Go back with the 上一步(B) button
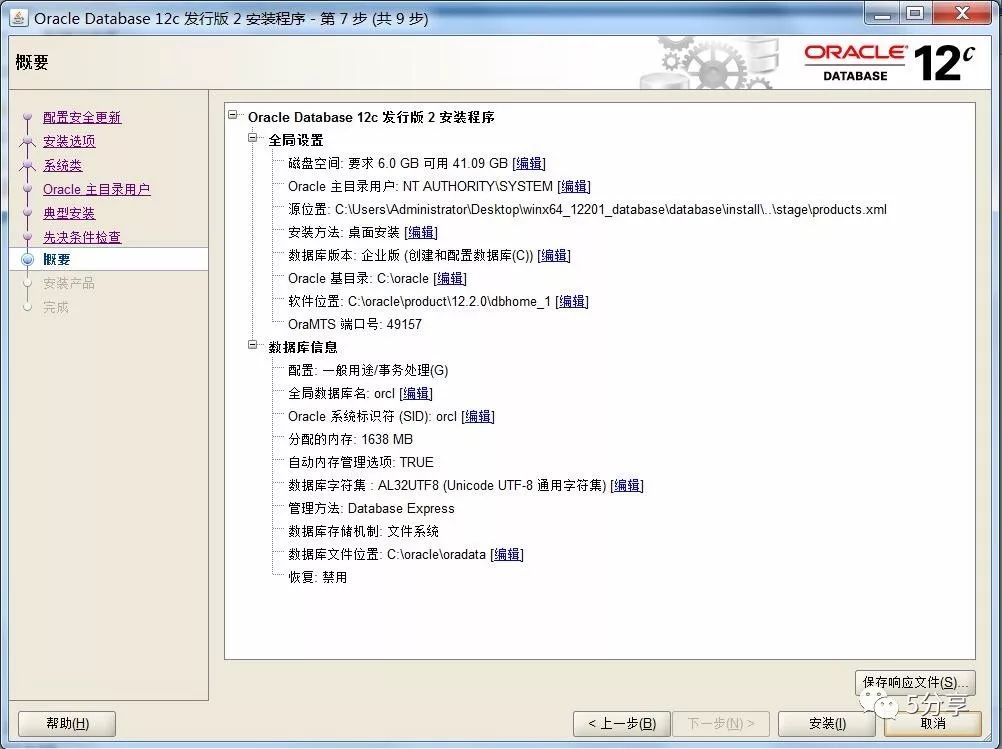 click(x=622, y=723)
